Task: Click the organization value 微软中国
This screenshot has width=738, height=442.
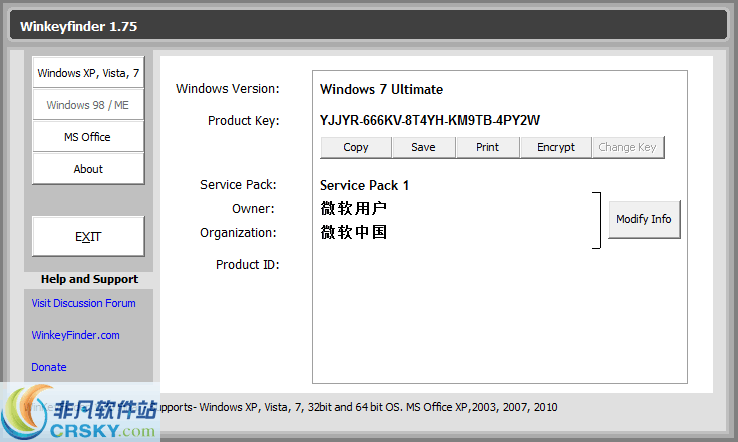Action: (x=353, y=232)
